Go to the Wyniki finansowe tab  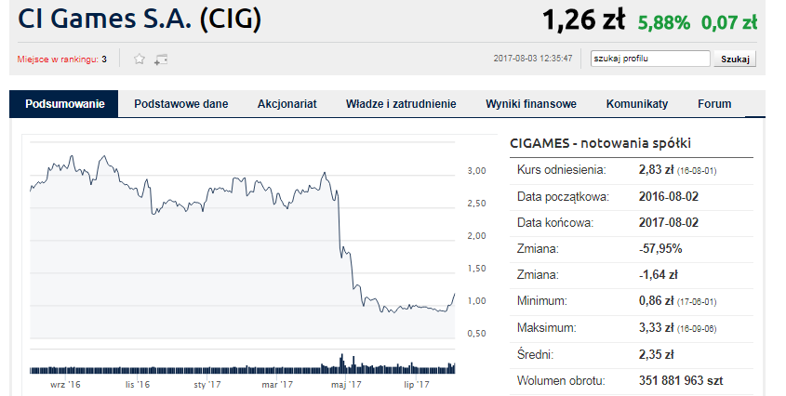531,104
